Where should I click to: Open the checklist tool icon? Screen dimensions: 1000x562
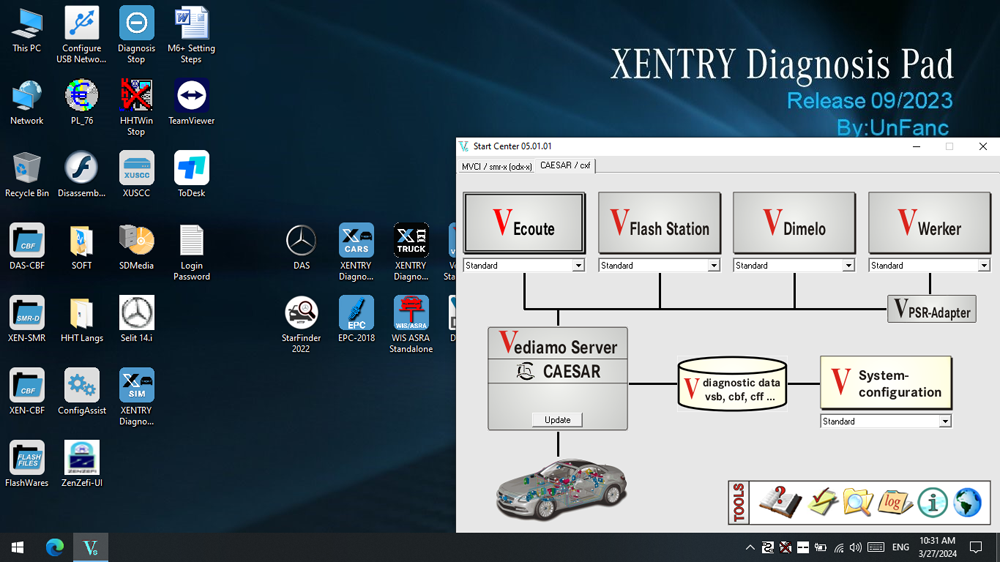click(823, 502)
